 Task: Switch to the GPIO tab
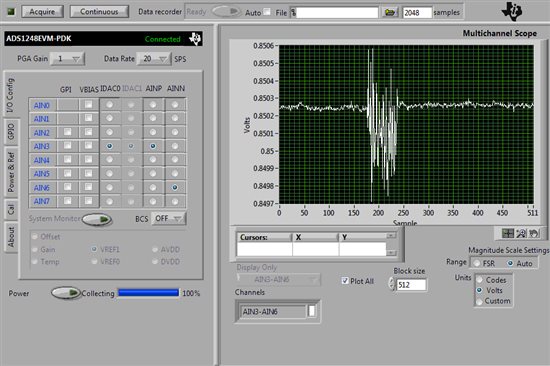[x=11, y=131]
